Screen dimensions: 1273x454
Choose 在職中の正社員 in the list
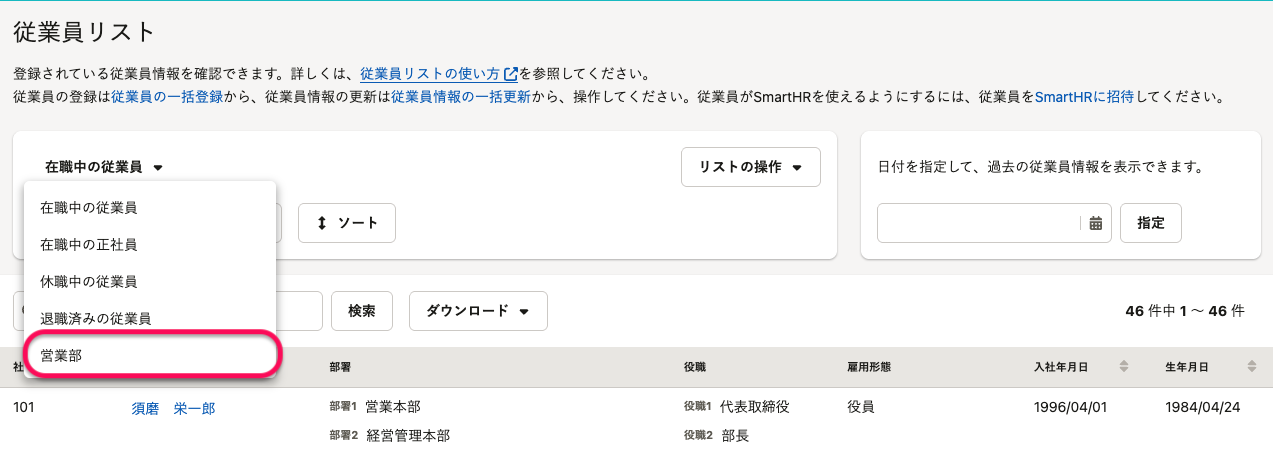coord(149,245)
